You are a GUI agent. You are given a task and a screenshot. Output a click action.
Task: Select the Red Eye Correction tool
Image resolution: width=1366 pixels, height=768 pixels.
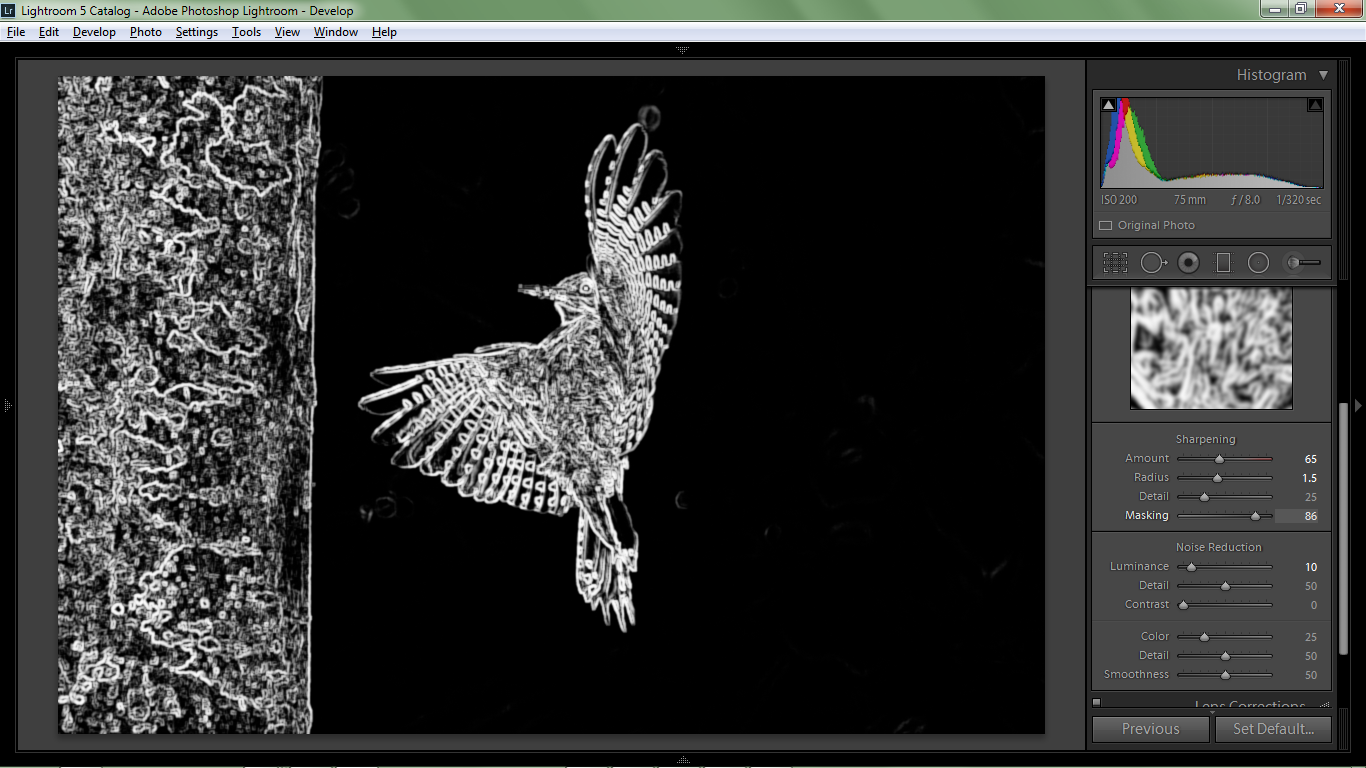click(1188, 263)
